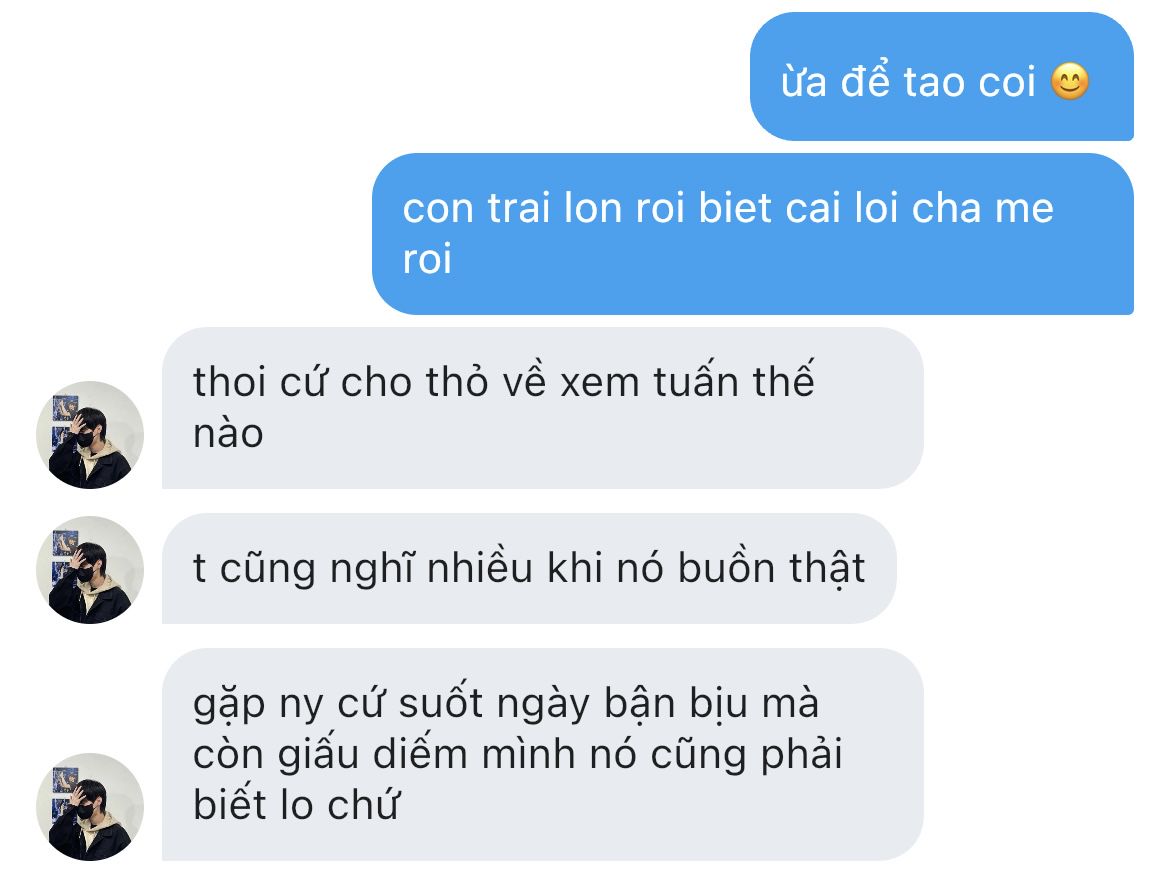The width and height of the screenshot is (1170, 883).
Task: Open avatar beside "gặp ny cứ suốt" message
Action: point(90,807)
